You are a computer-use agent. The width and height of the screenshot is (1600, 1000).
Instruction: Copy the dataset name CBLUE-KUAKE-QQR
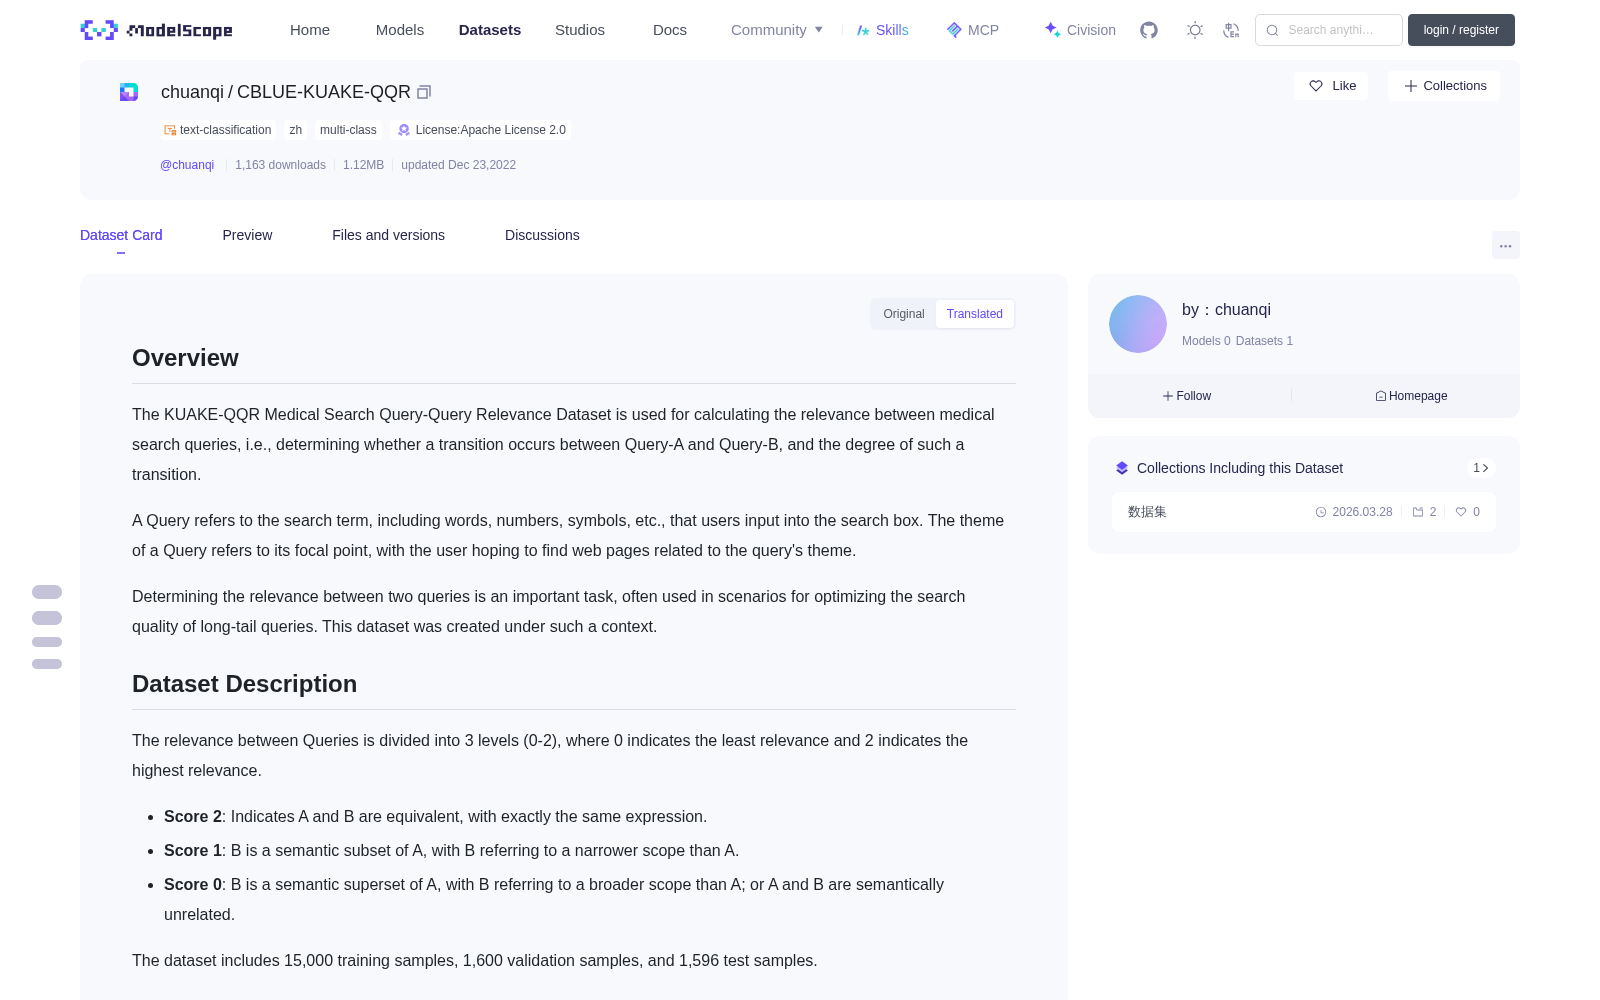click(424, 92)
